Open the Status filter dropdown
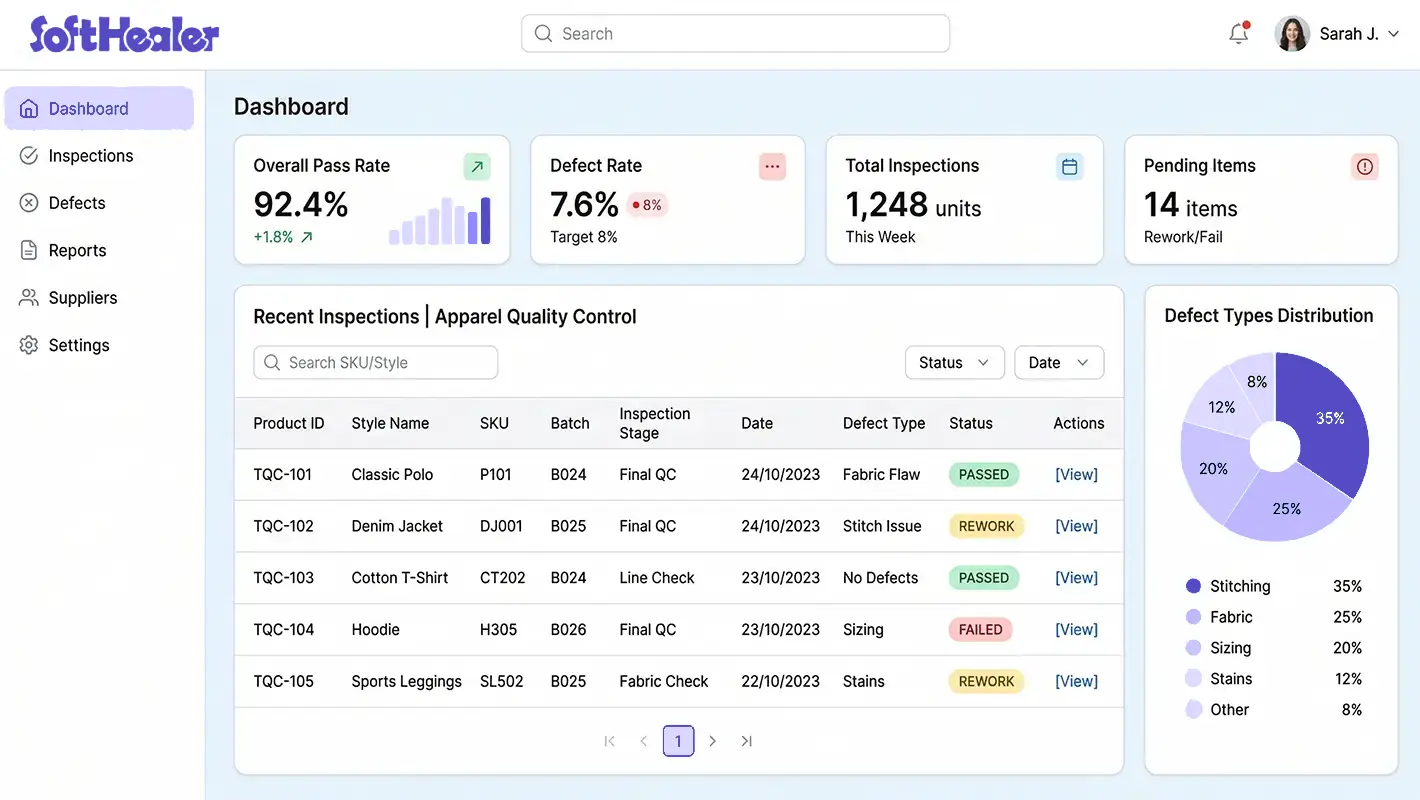The width and height of the screenshot is (1420, 800). click(x=954, y=362)
